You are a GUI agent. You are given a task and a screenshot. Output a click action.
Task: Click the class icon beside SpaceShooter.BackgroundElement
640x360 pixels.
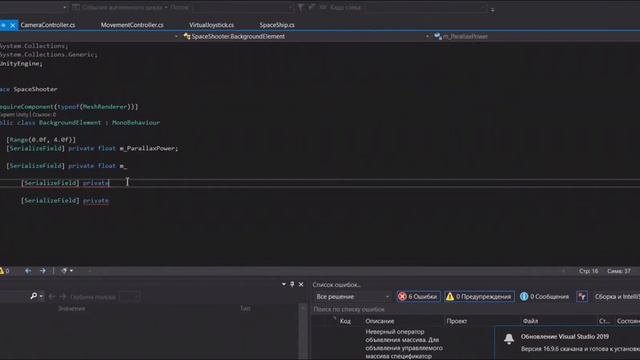click(187, 36)
